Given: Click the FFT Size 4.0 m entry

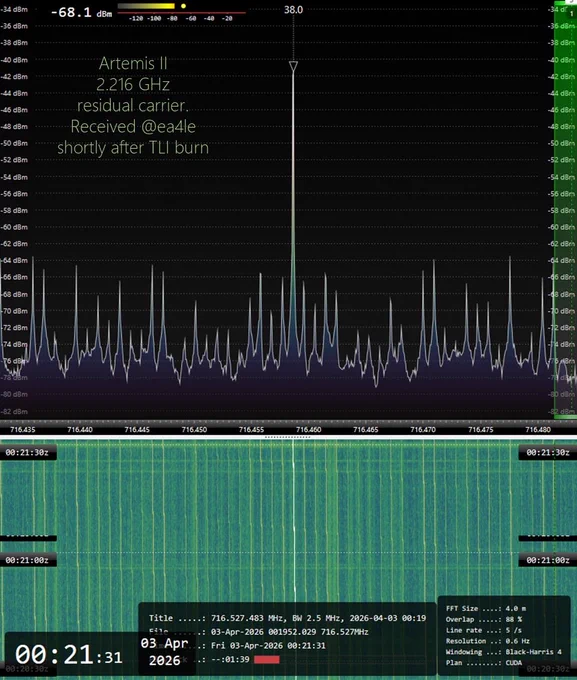Looking at the screenshot, I should [486, 608].
